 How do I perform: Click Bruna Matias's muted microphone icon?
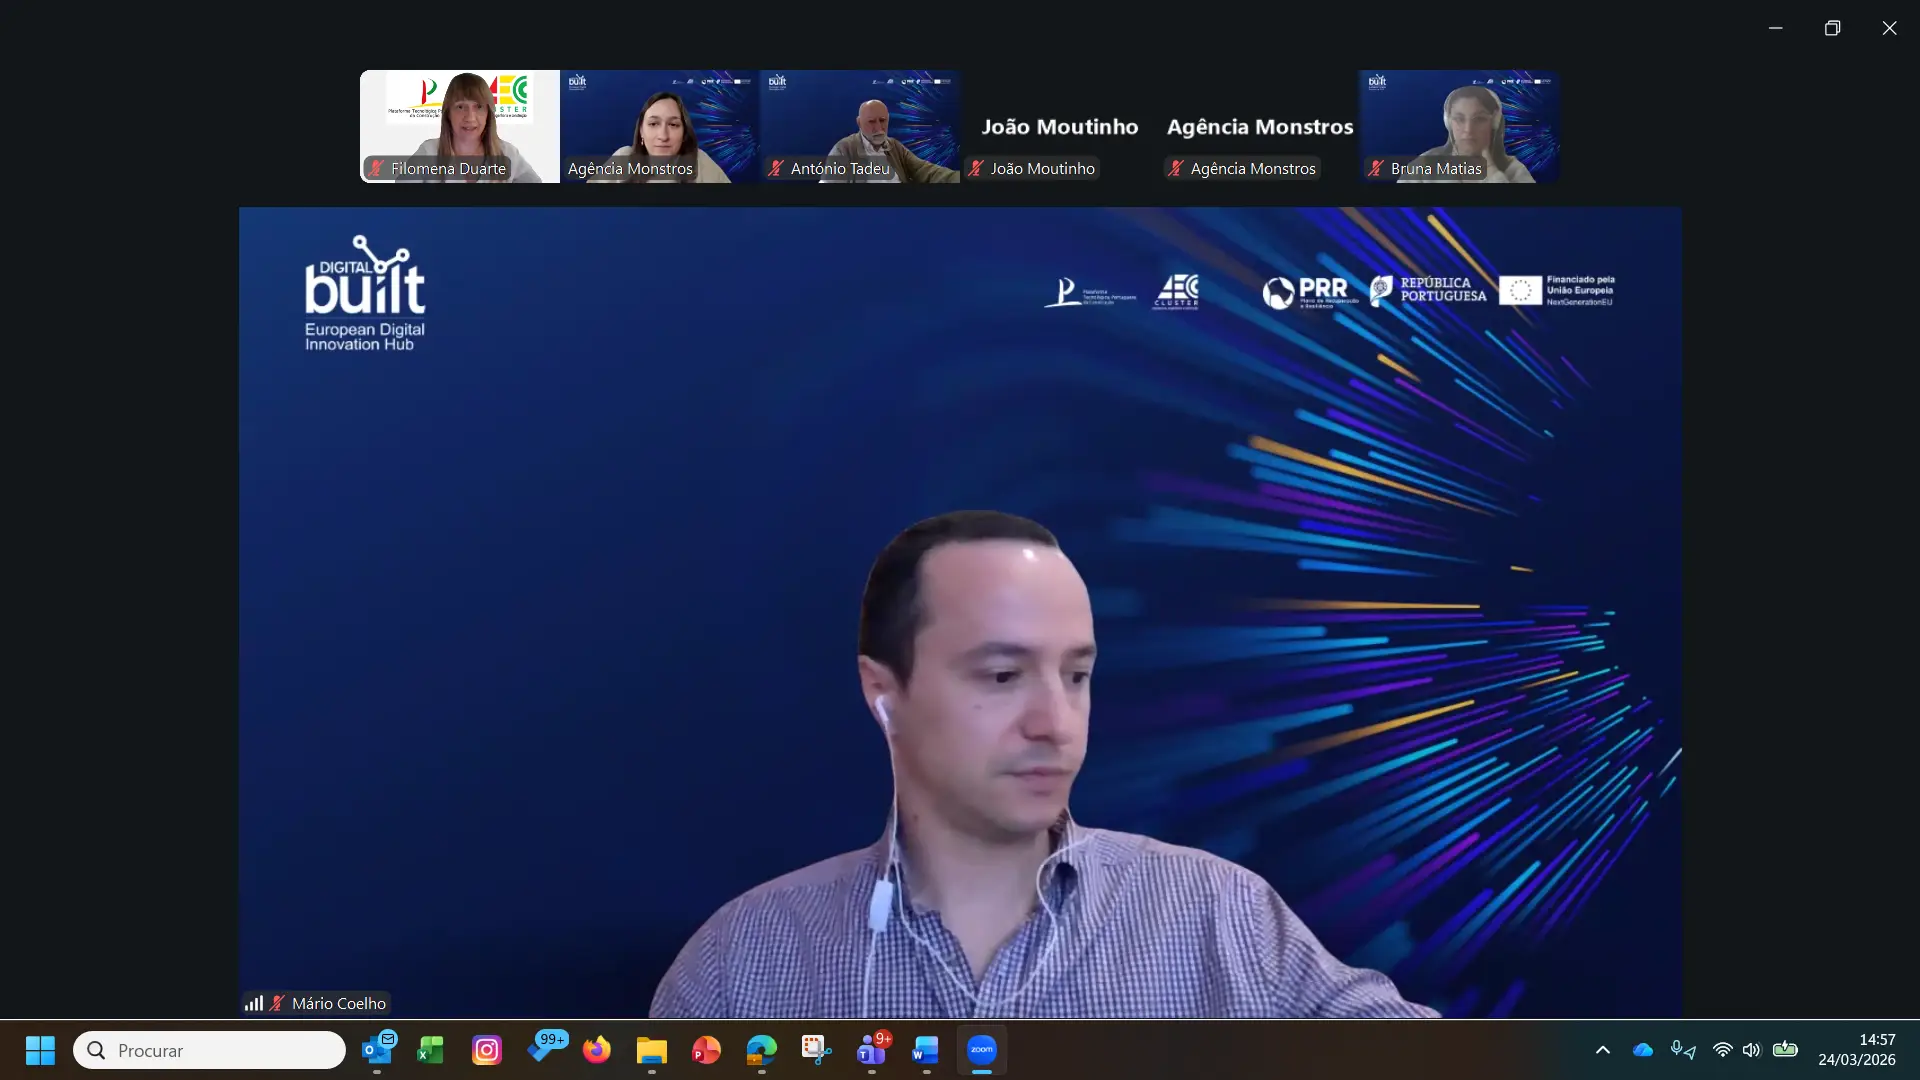pos(1376,169)
